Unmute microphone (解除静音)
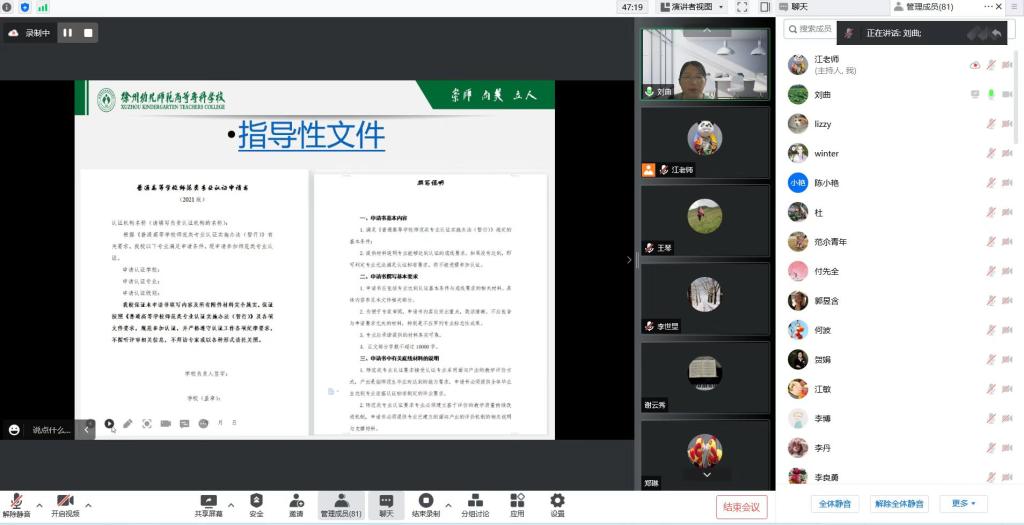 (x=15, y=500)
